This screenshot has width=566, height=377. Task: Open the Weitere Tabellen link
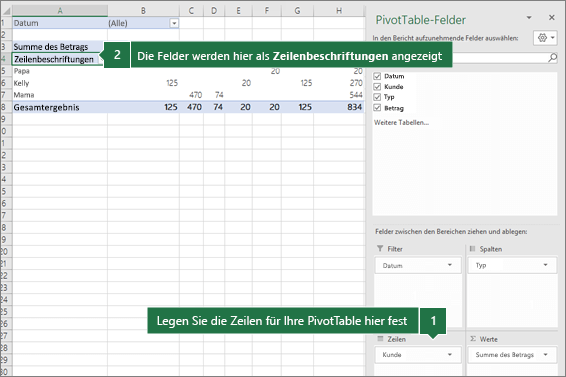(x=401, y=122)
